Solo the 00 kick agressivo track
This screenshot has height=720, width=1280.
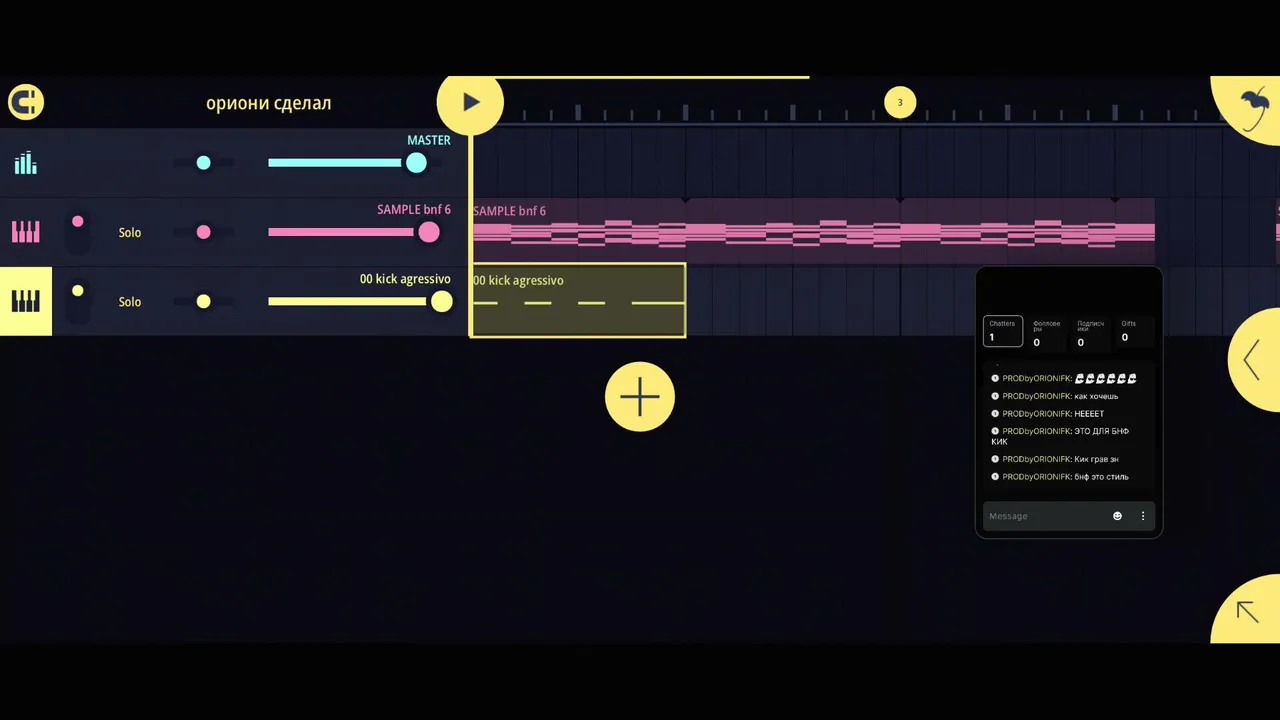click(130, 302)
